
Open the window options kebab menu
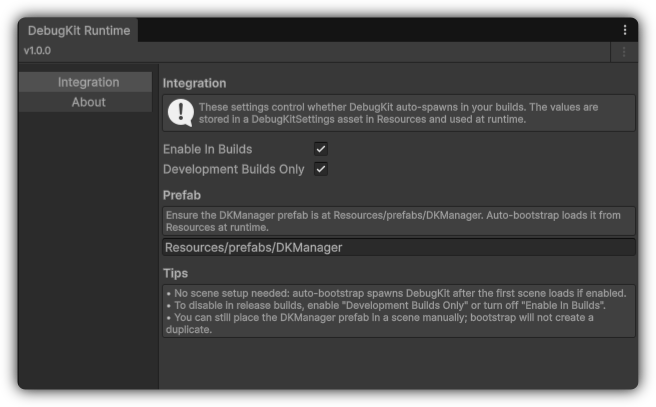(625, 31)
